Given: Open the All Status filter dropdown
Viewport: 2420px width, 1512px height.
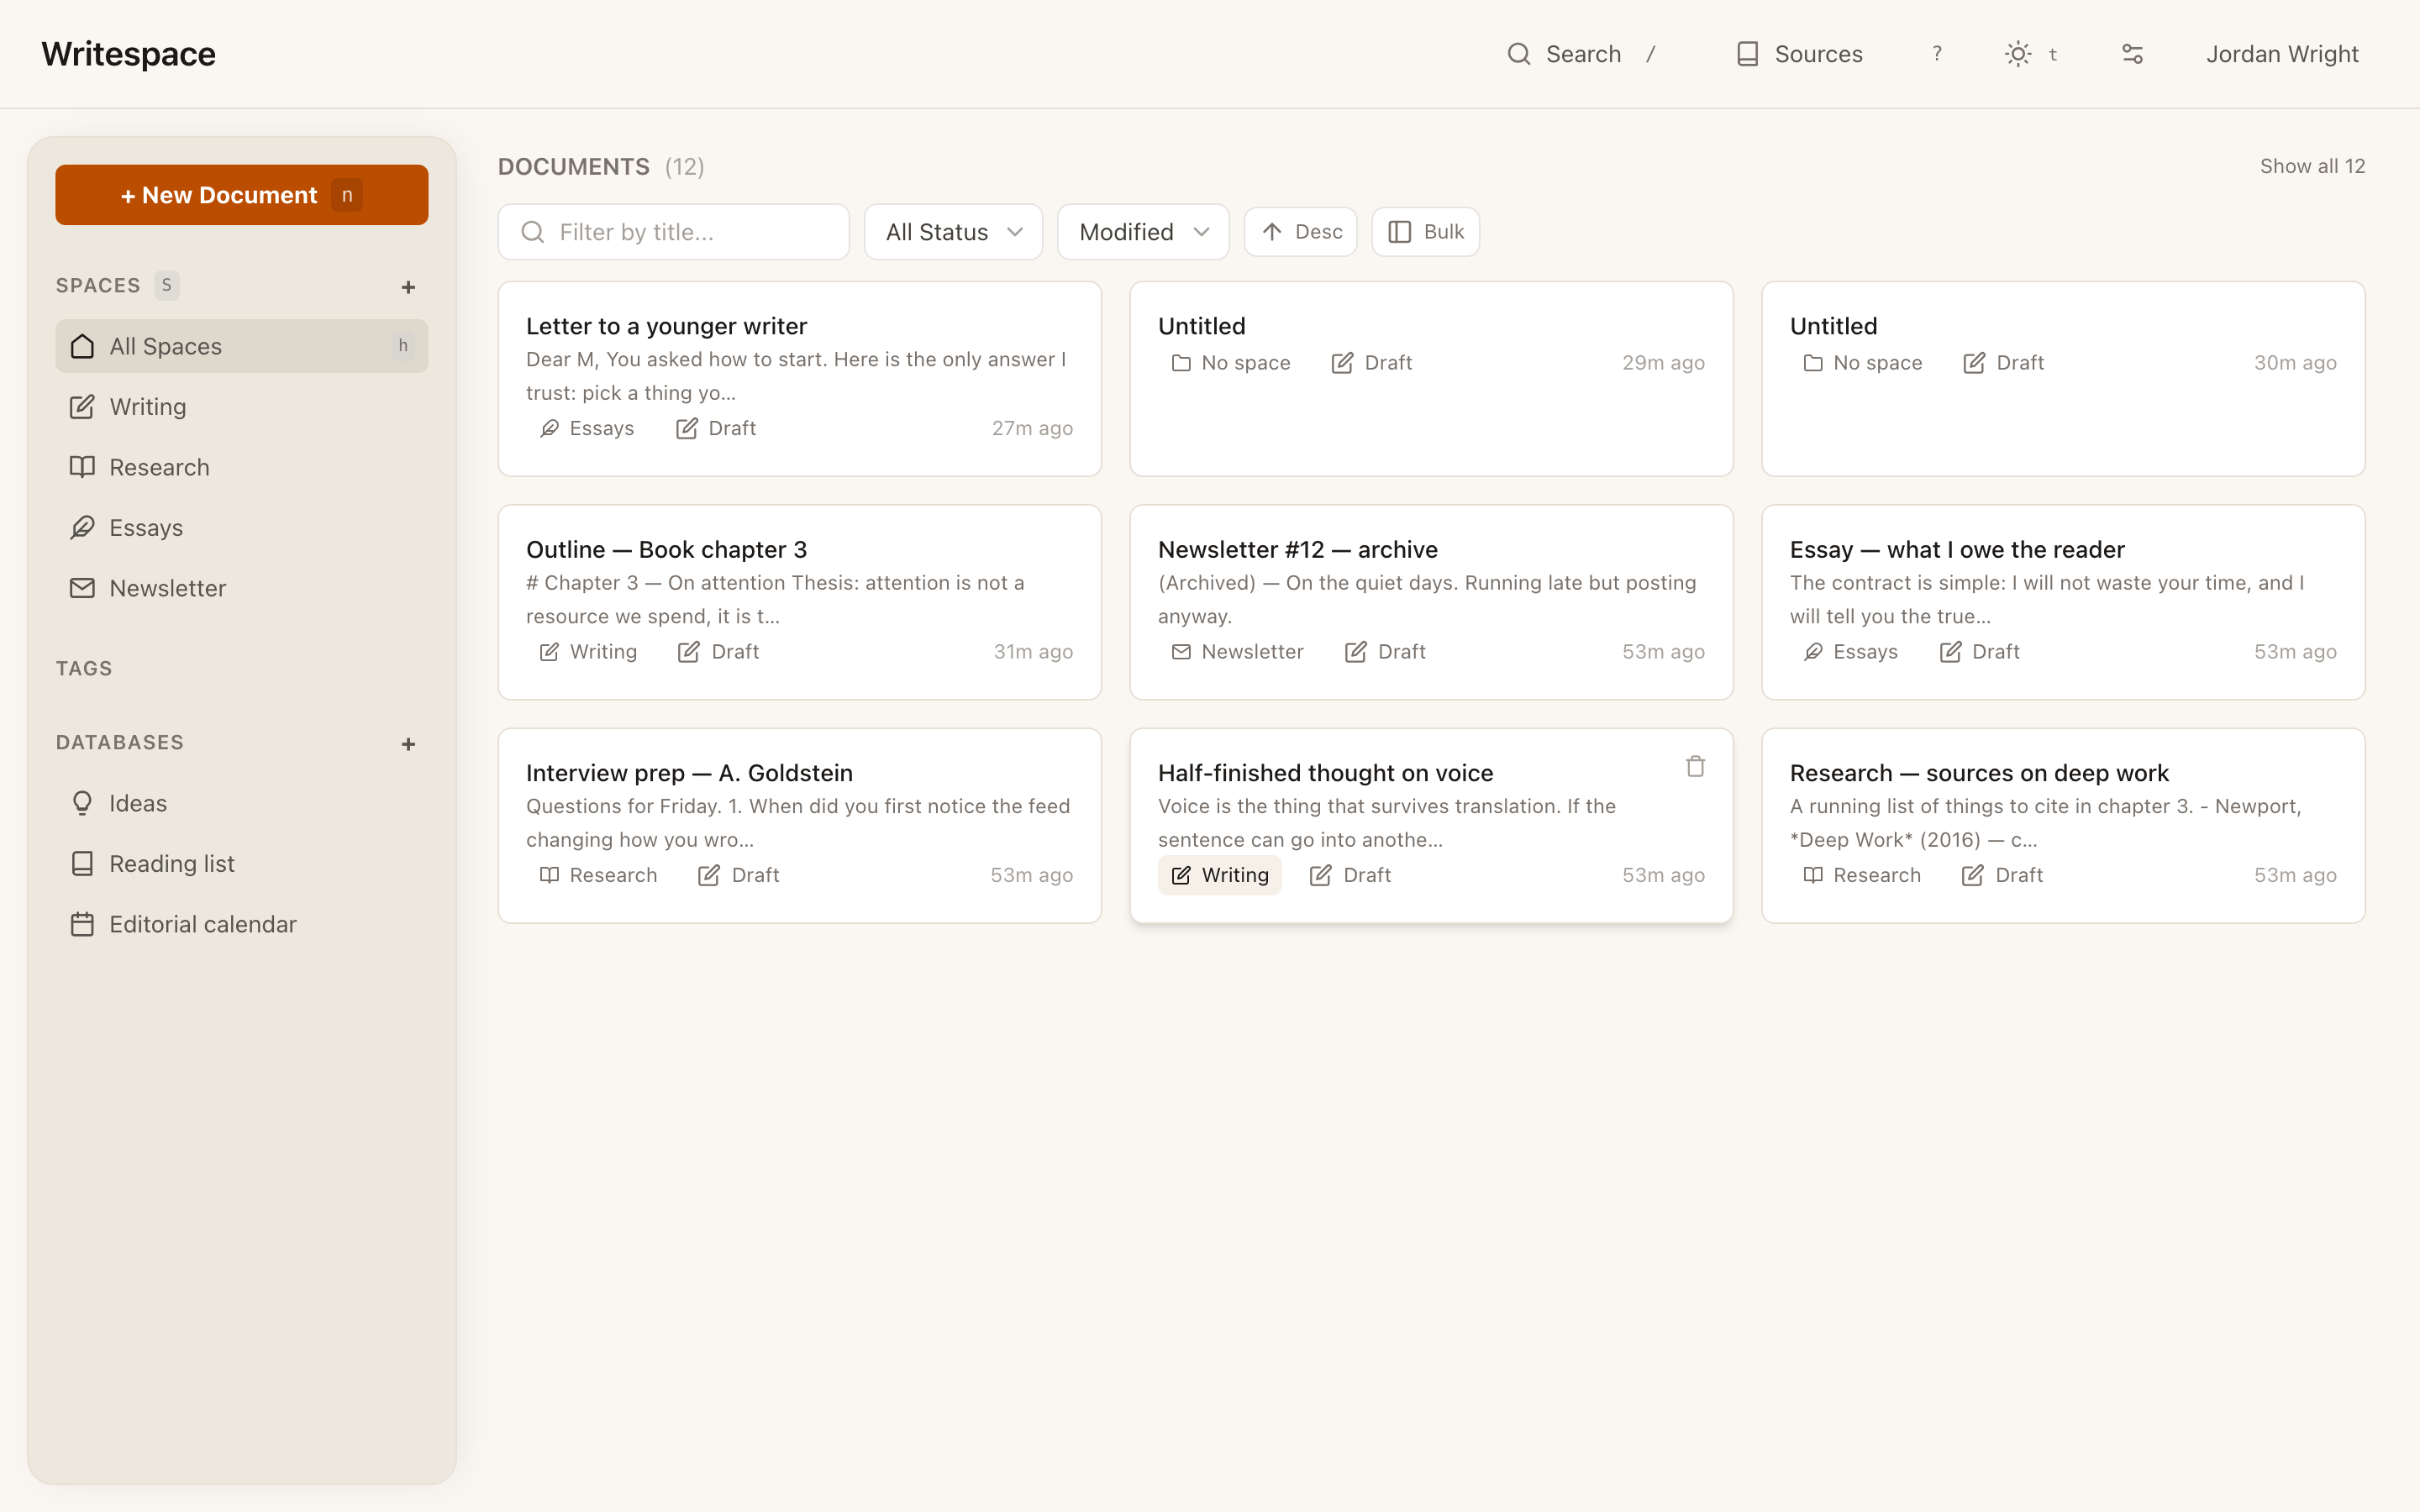Looking at the screenshot, I should click(x=951, y=231).
